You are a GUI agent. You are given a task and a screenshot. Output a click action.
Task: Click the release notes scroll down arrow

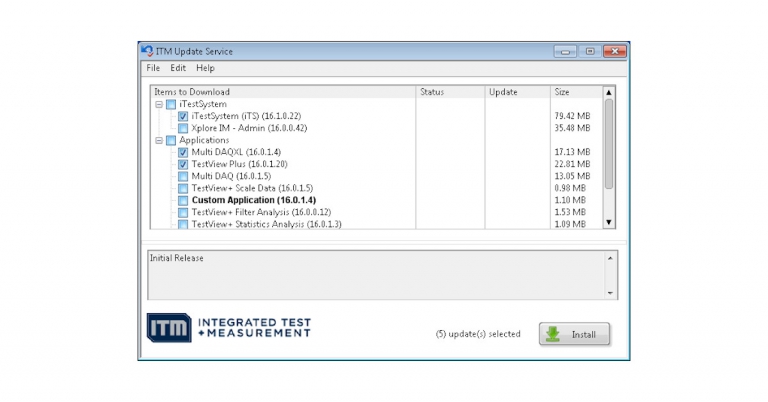pos(610,293)
